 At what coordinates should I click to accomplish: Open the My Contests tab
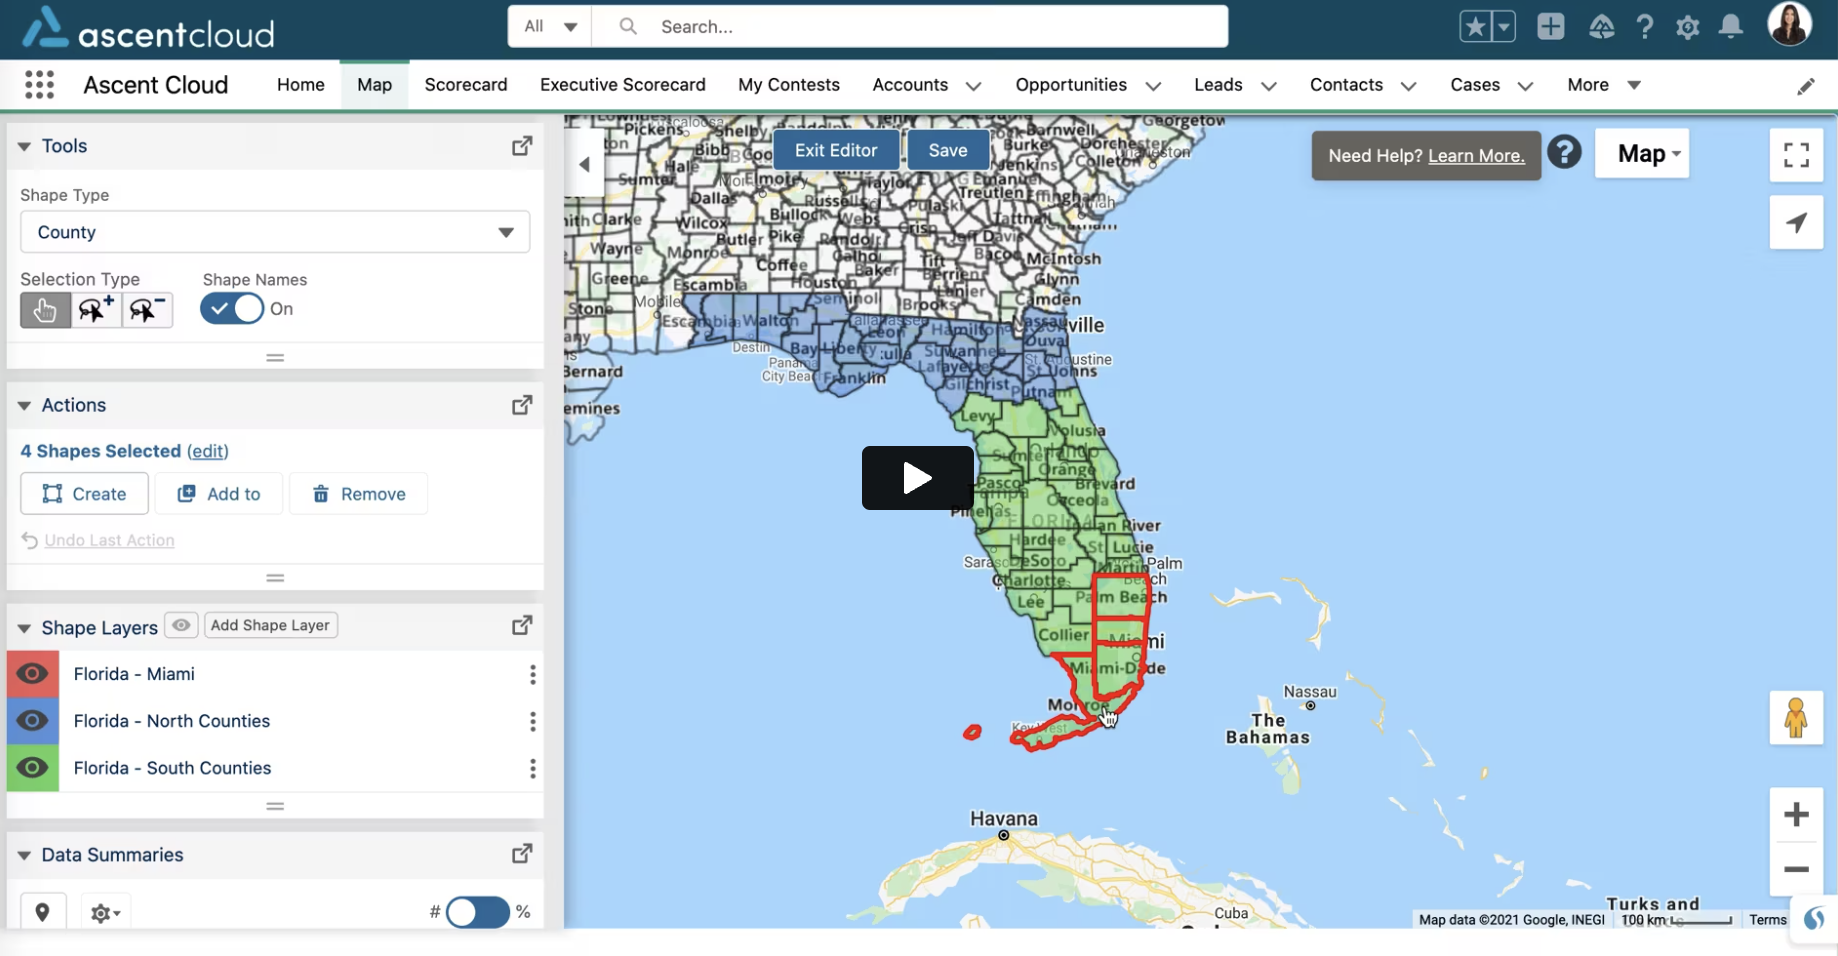pyautogui.click(x=789, y=85)
